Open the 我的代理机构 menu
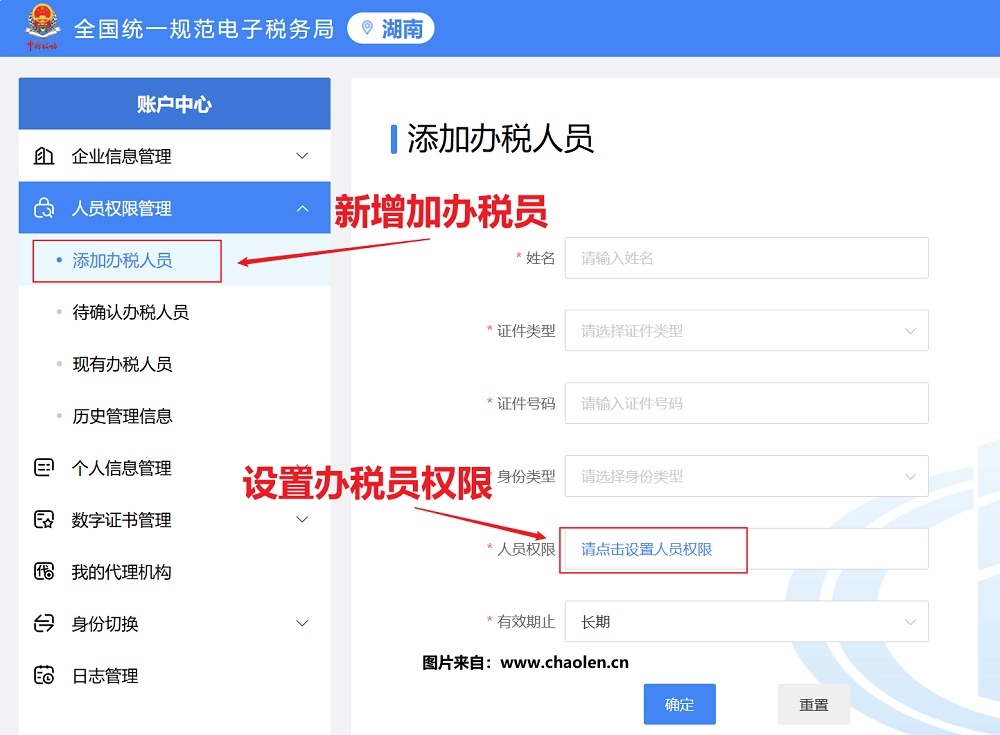 [x=174, y=572]
